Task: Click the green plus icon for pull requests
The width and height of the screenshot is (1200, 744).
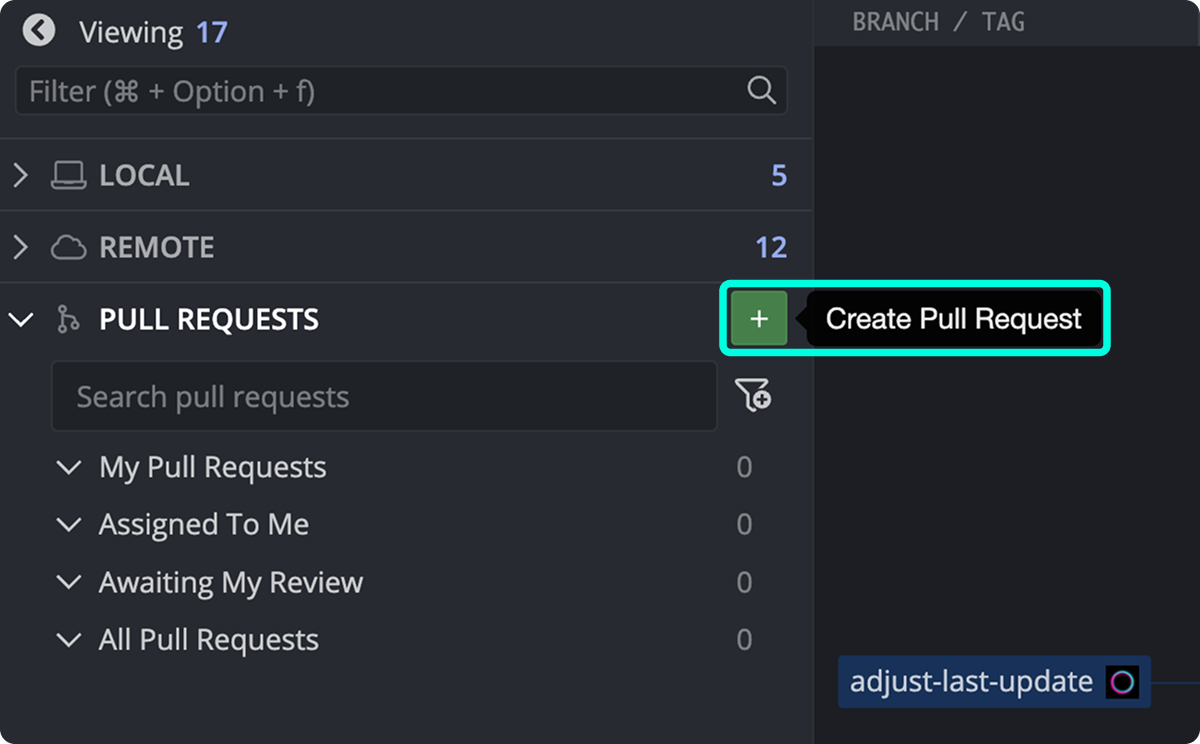Action: click(758, 318)
